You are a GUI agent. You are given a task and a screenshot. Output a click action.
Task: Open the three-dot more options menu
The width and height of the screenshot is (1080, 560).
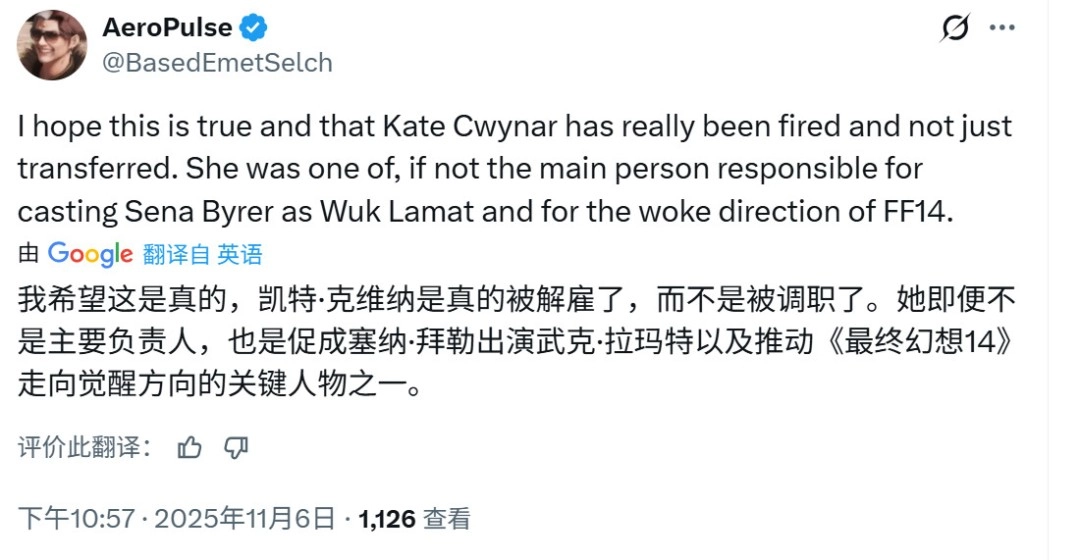pos(1002,28)
